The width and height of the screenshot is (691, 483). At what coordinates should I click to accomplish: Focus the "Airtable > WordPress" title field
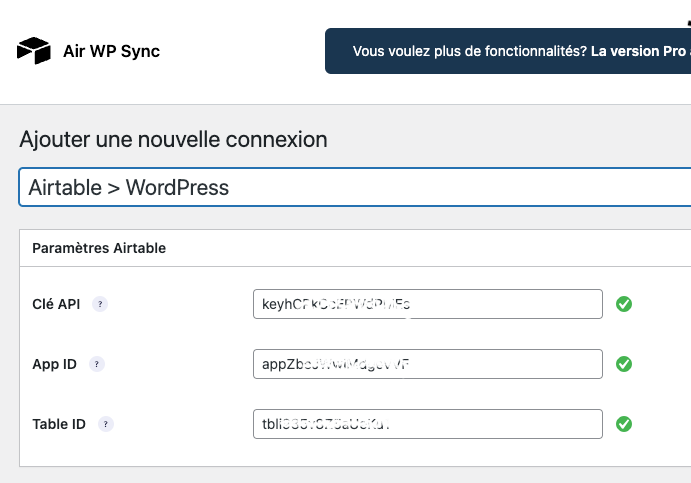[x=355, y=187]
